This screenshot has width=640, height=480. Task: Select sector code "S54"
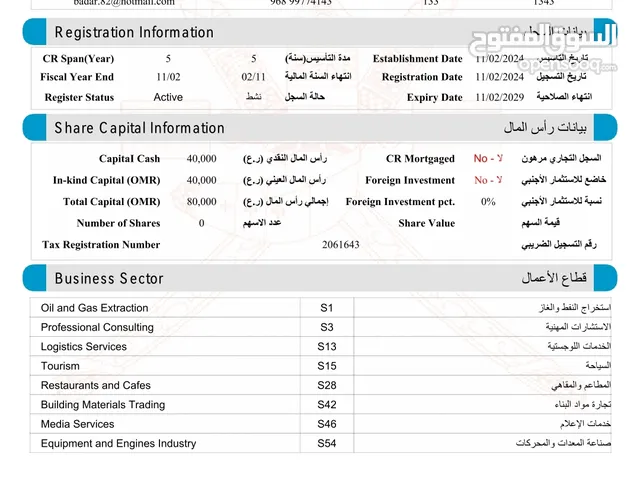coord(327,443)
